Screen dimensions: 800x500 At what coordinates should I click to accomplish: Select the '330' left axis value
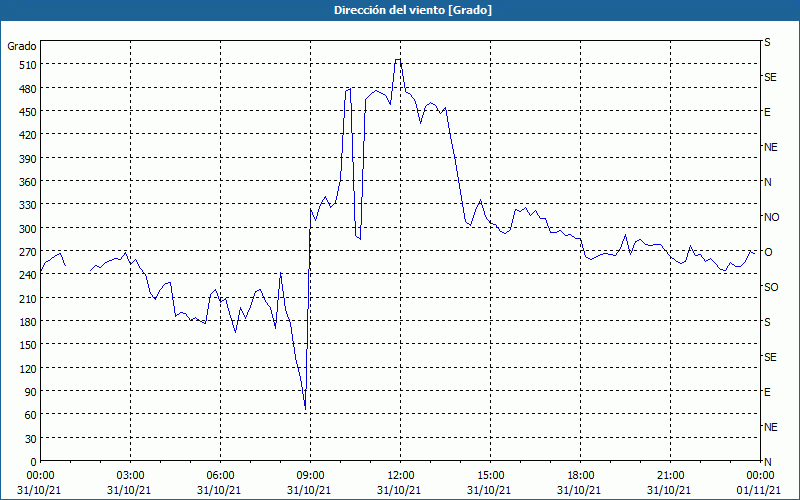[29, 206]
